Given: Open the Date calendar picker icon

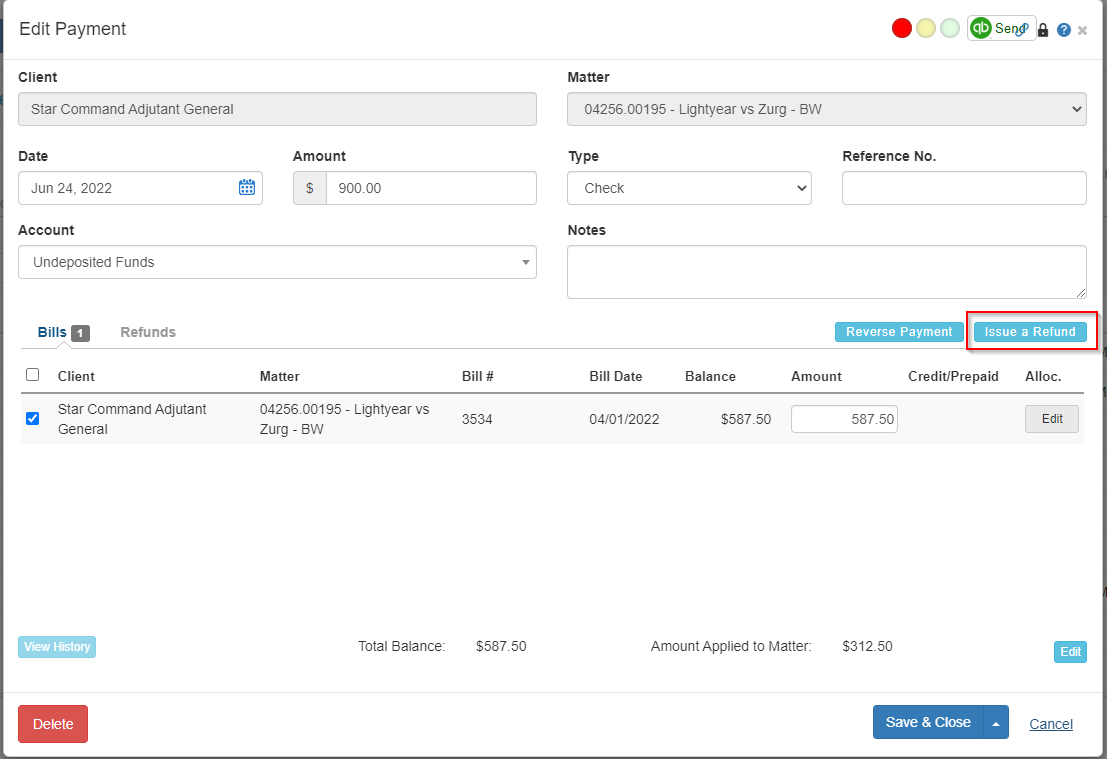Looking at the screenshot, I should click(x=246, y=187).
